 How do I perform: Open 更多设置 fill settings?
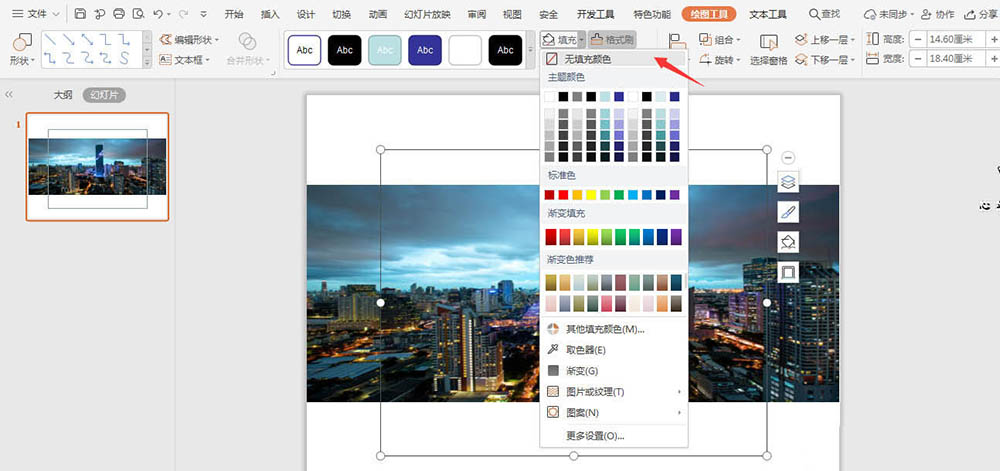click(x=595, y=436)
